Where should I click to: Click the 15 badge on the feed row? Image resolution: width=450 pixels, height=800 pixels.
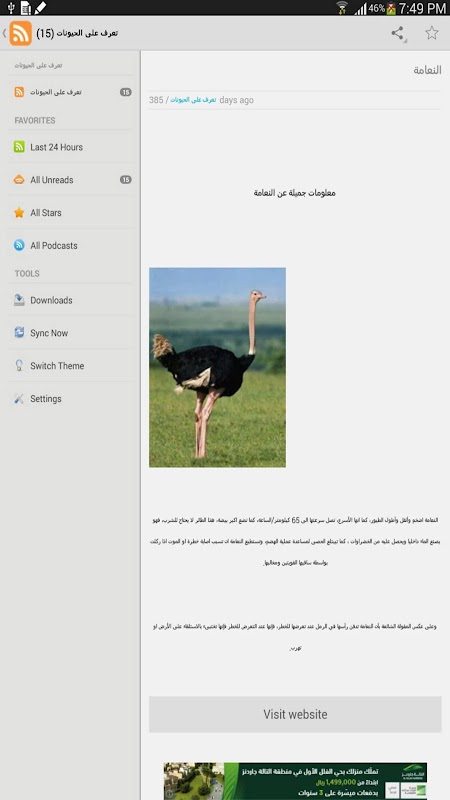coord(126,92)
